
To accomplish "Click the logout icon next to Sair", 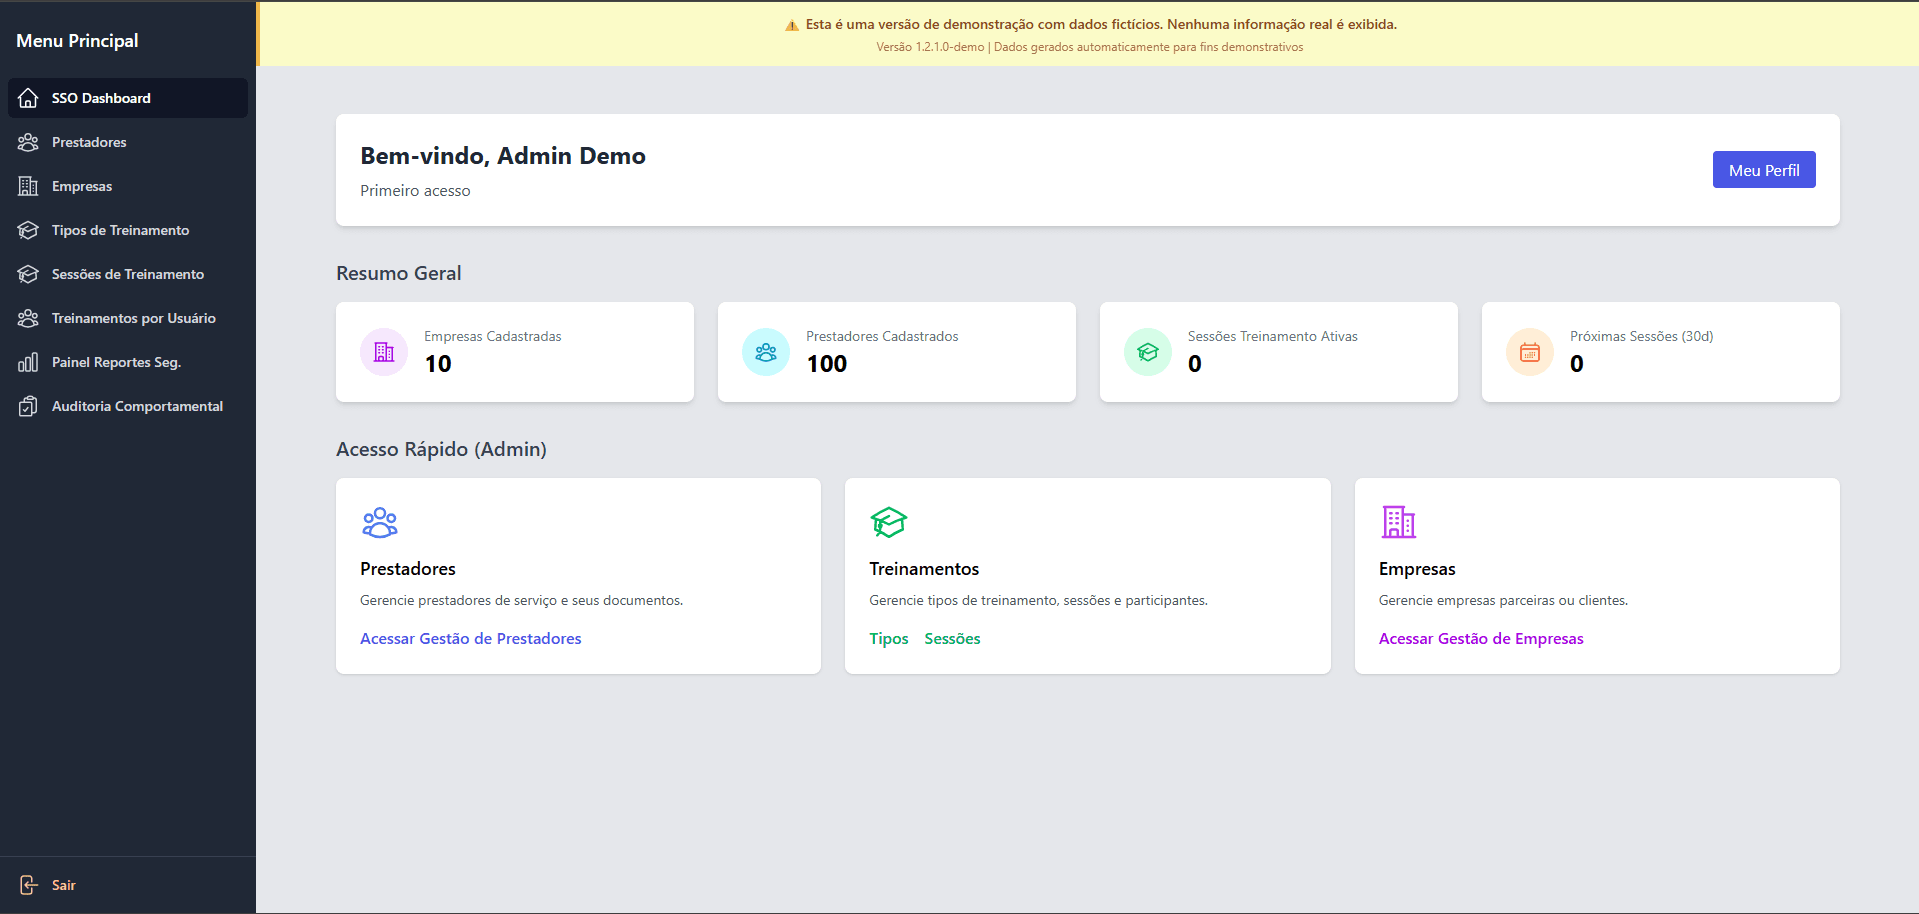I will tap(28, 884).
